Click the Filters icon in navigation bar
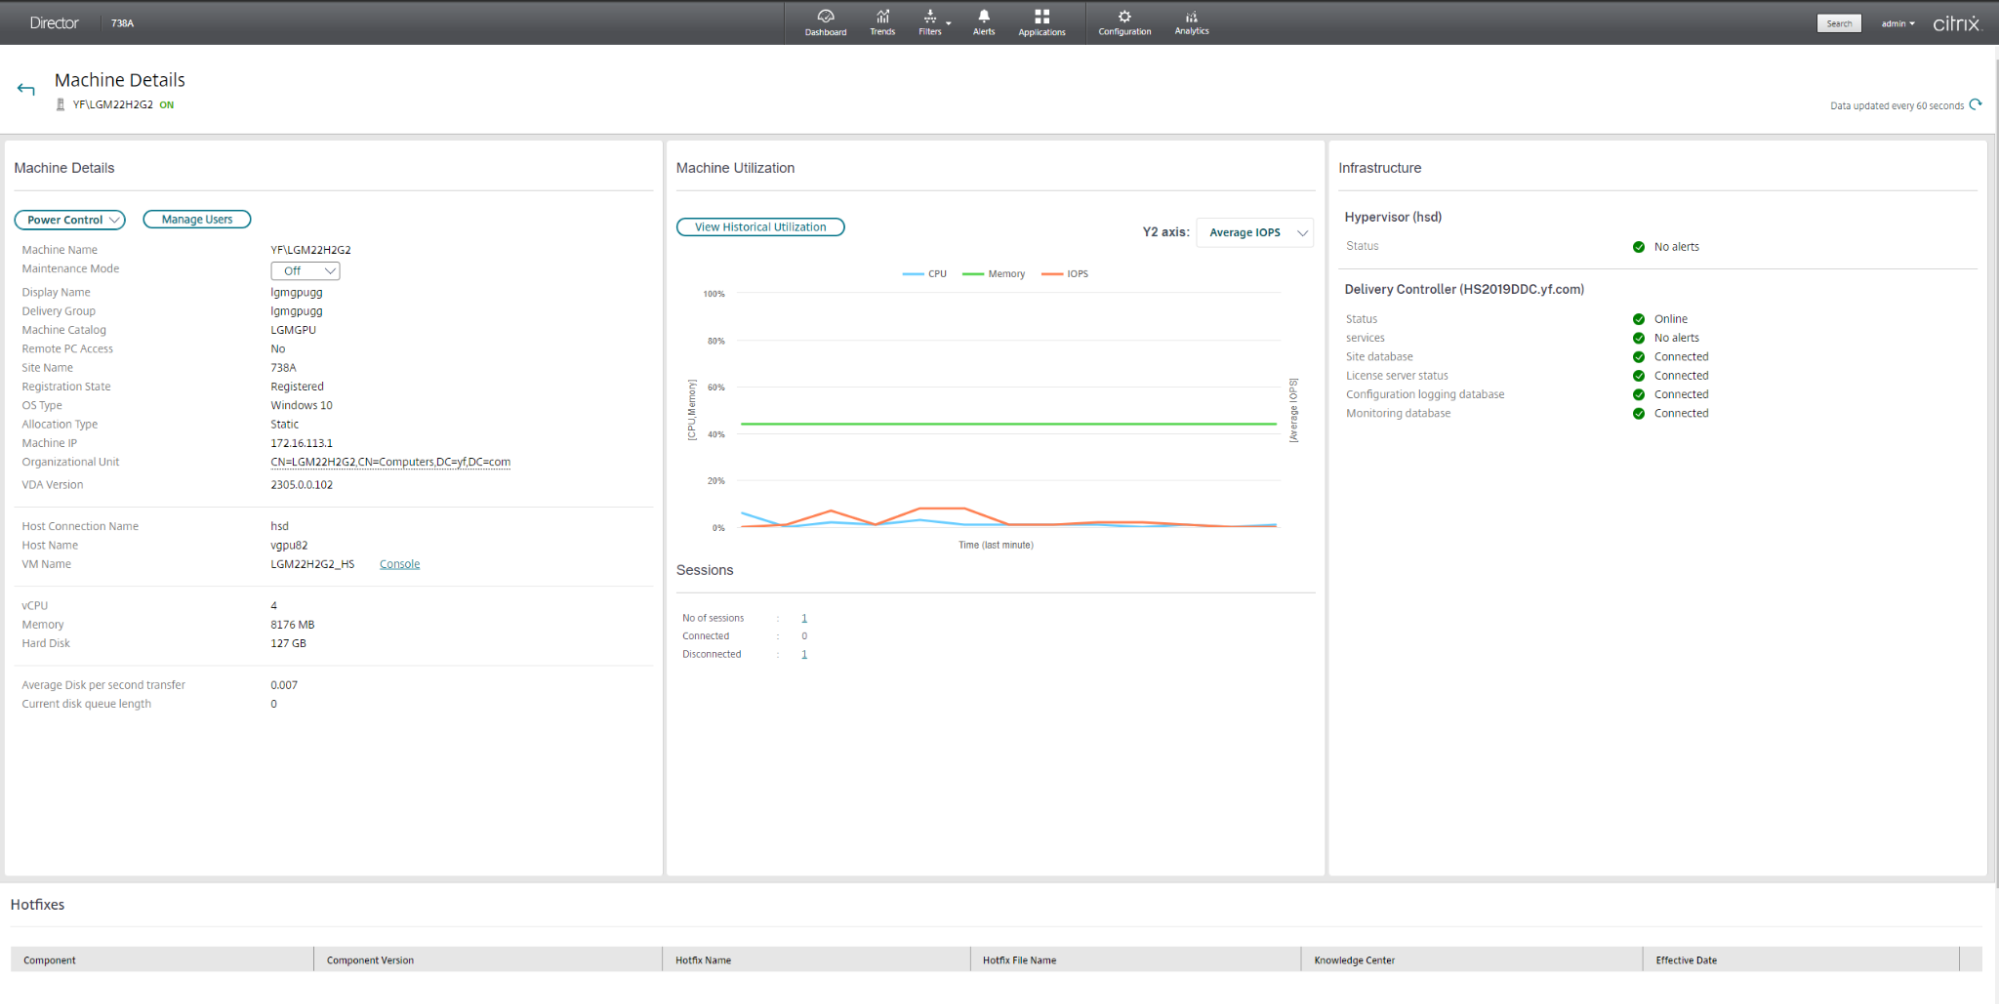This screenshot has height=1005, width=1999. tap(931, 22)
